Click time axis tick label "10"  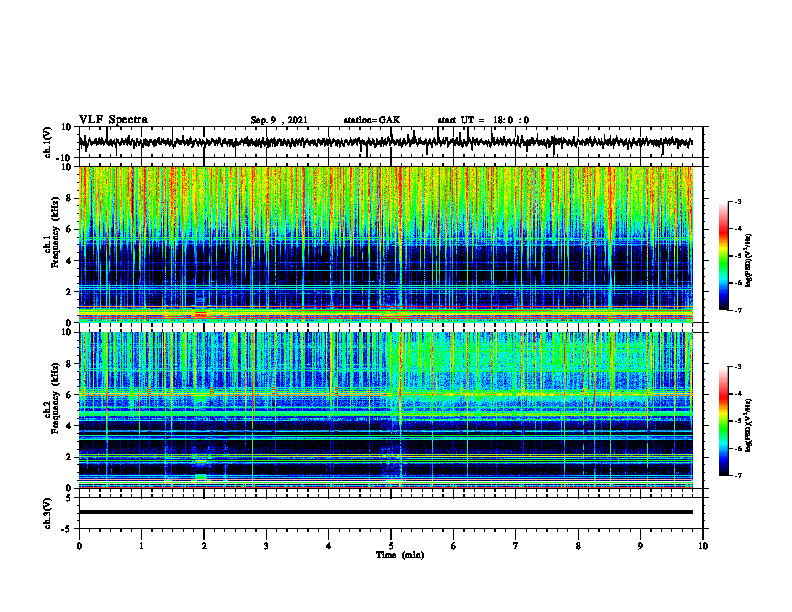(x=703, y=546)
